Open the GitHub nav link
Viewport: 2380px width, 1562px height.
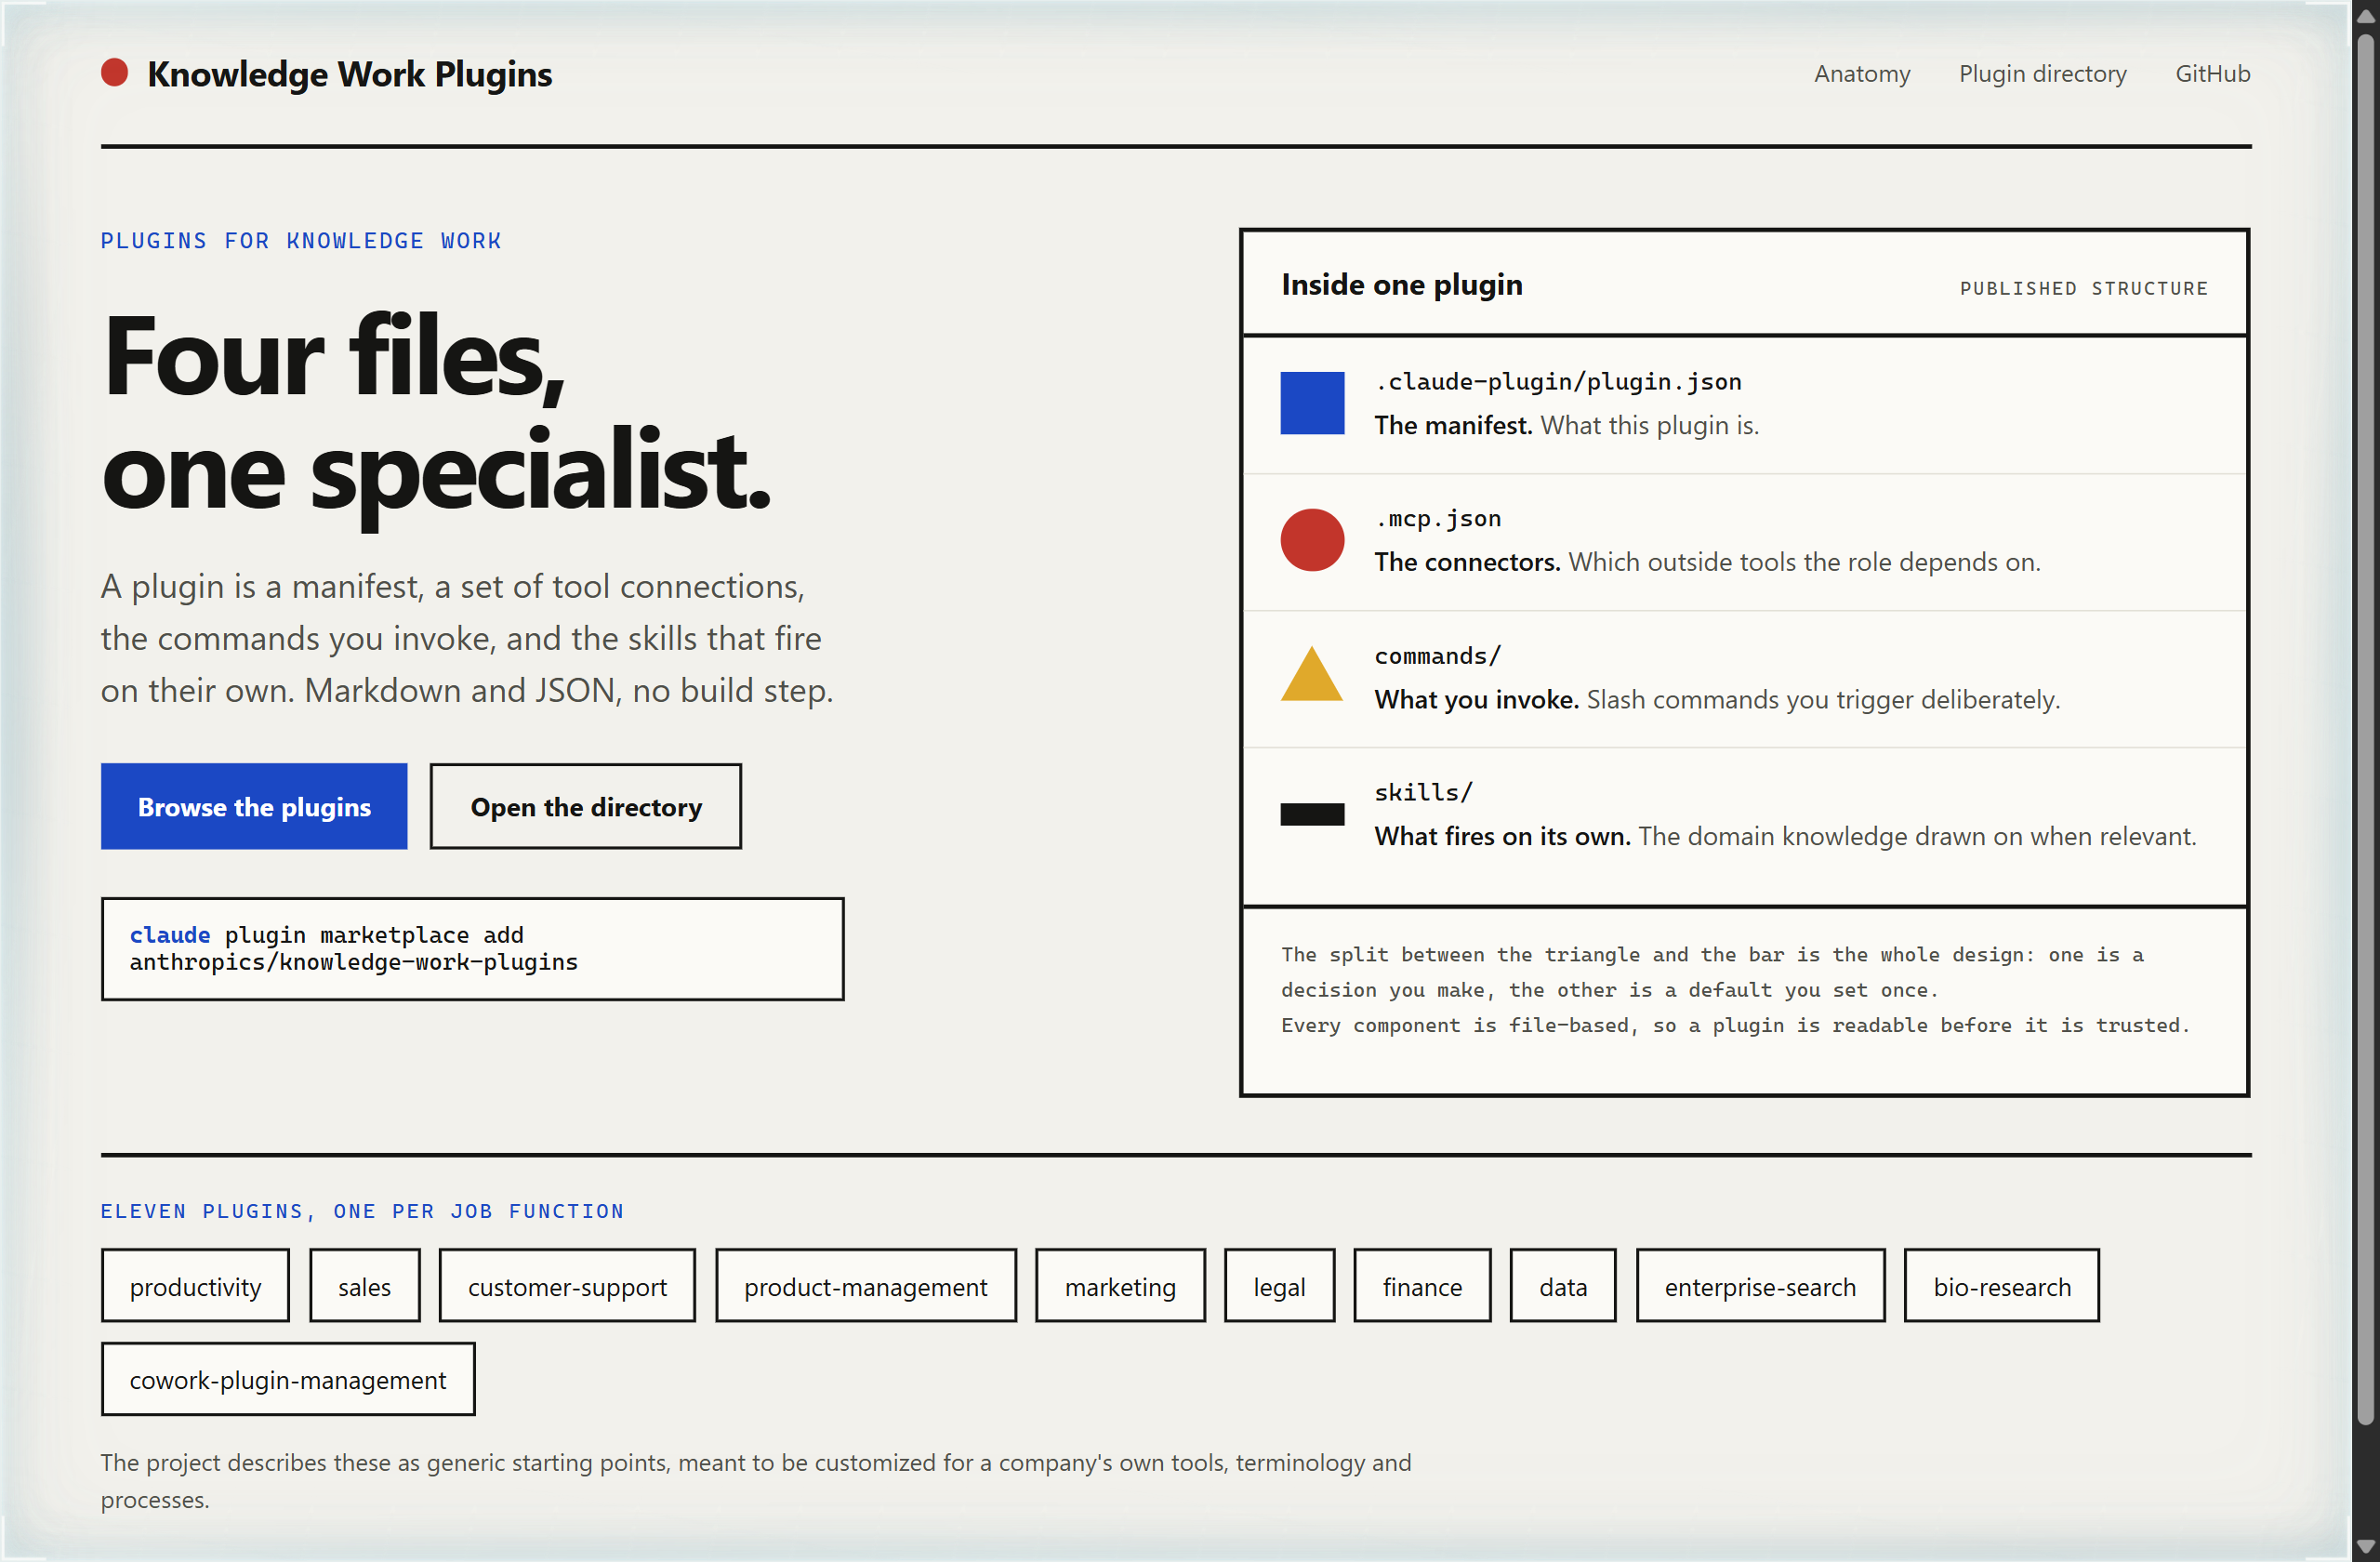(2212, 74)
